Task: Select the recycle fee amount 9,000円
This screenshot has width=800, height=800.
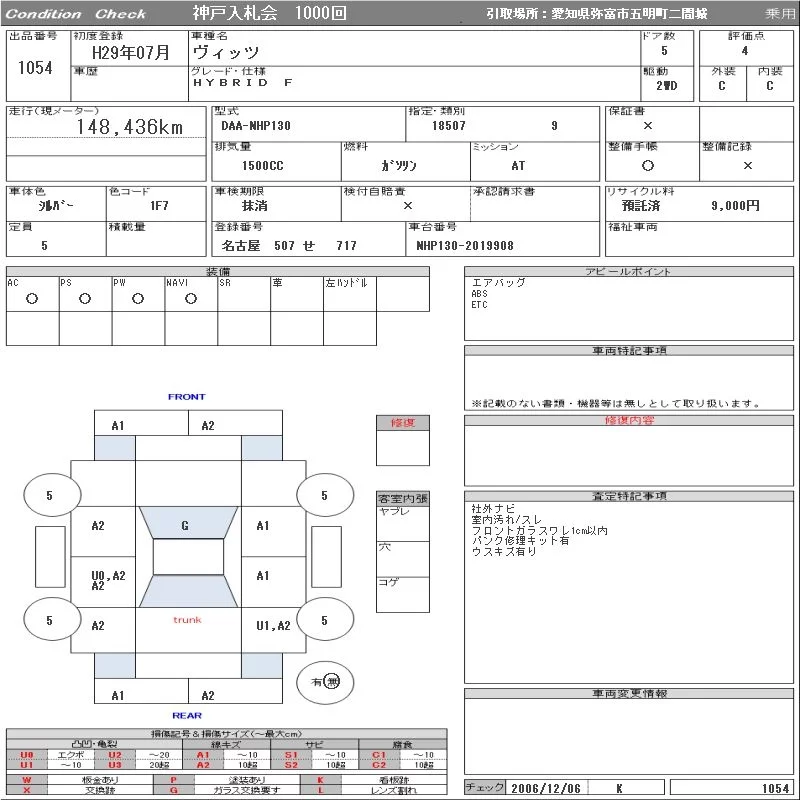Action: [735, 206]
